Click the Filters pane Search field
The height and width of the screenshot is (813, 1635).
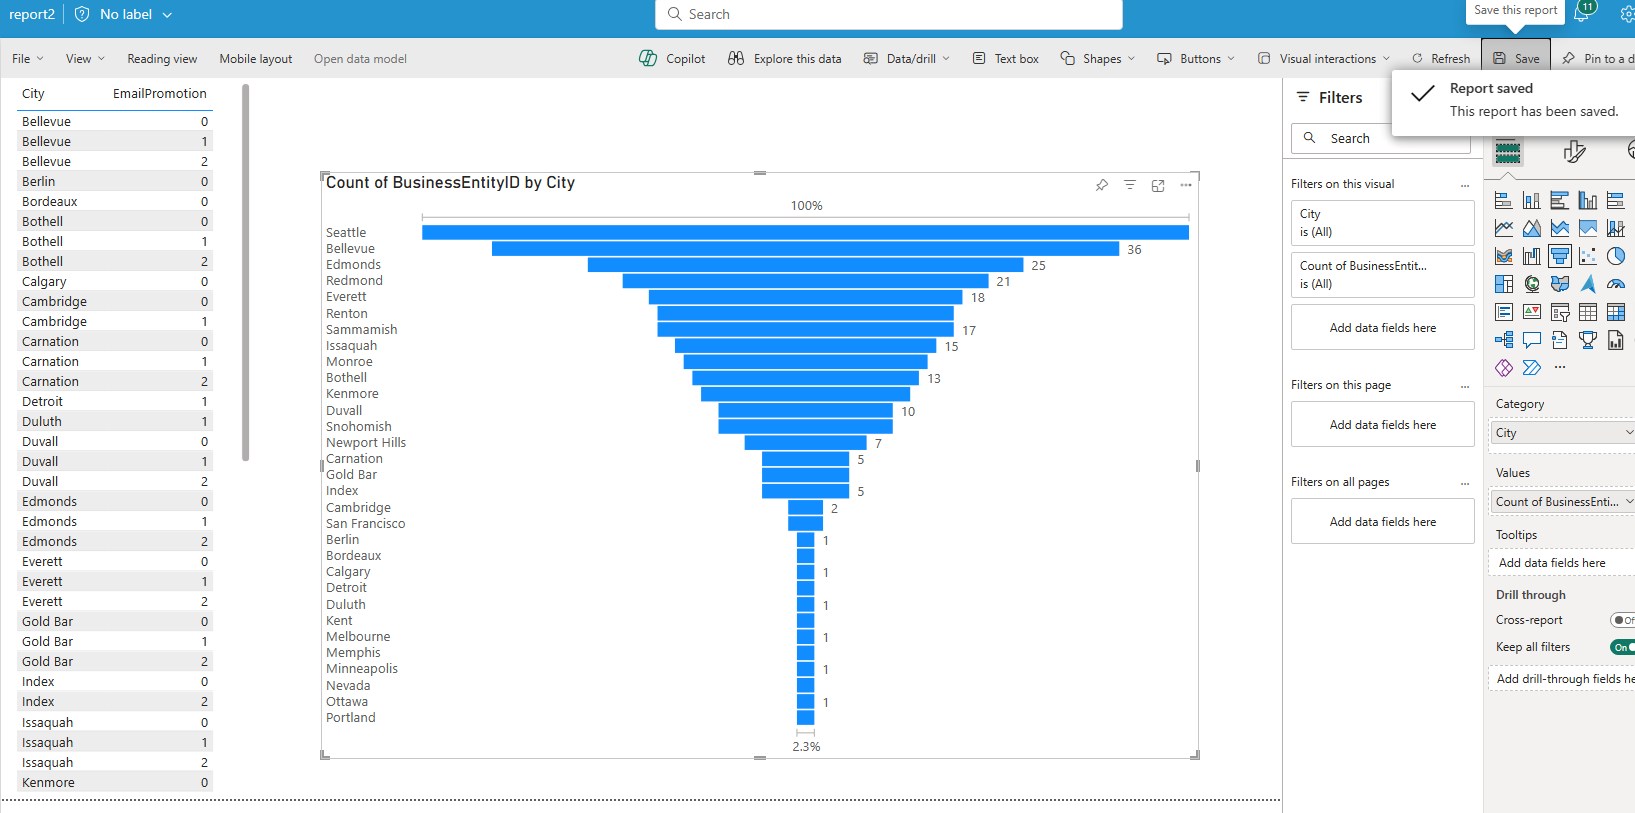pyautogui.click(x=1380, y=139)
